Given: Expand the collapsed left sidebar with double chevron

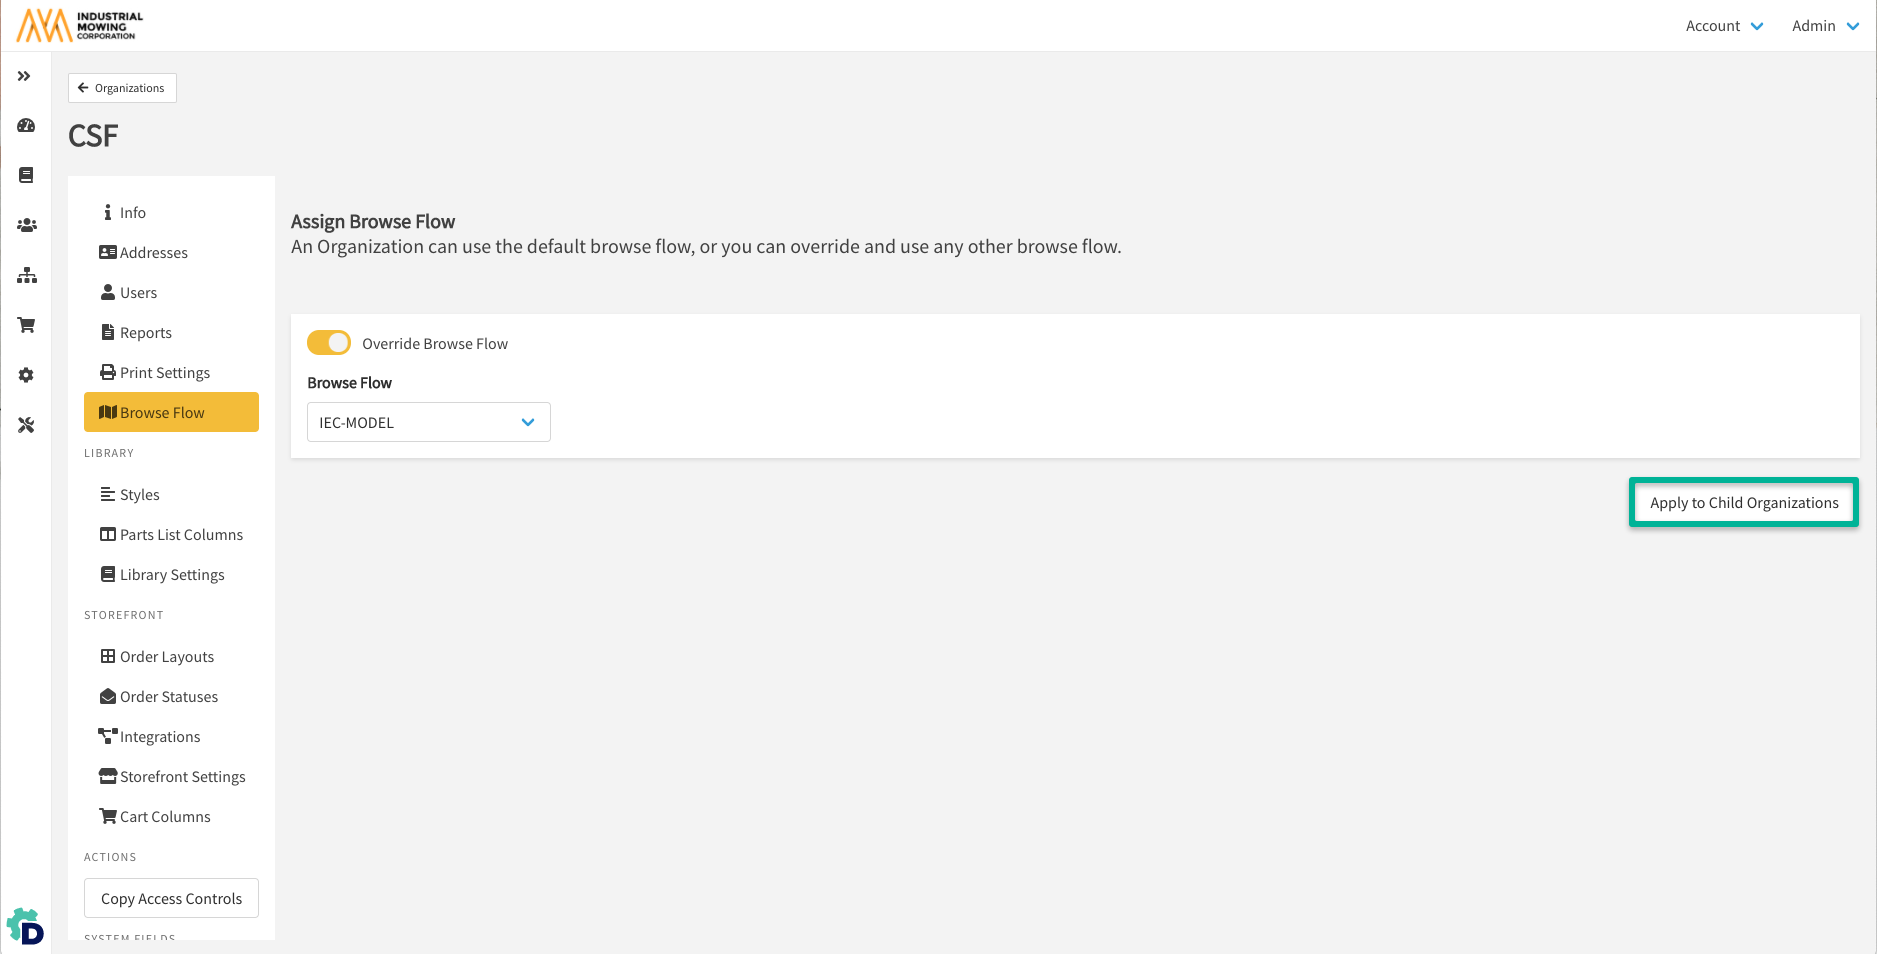Looking at the screenshot, I should point(24,76).
